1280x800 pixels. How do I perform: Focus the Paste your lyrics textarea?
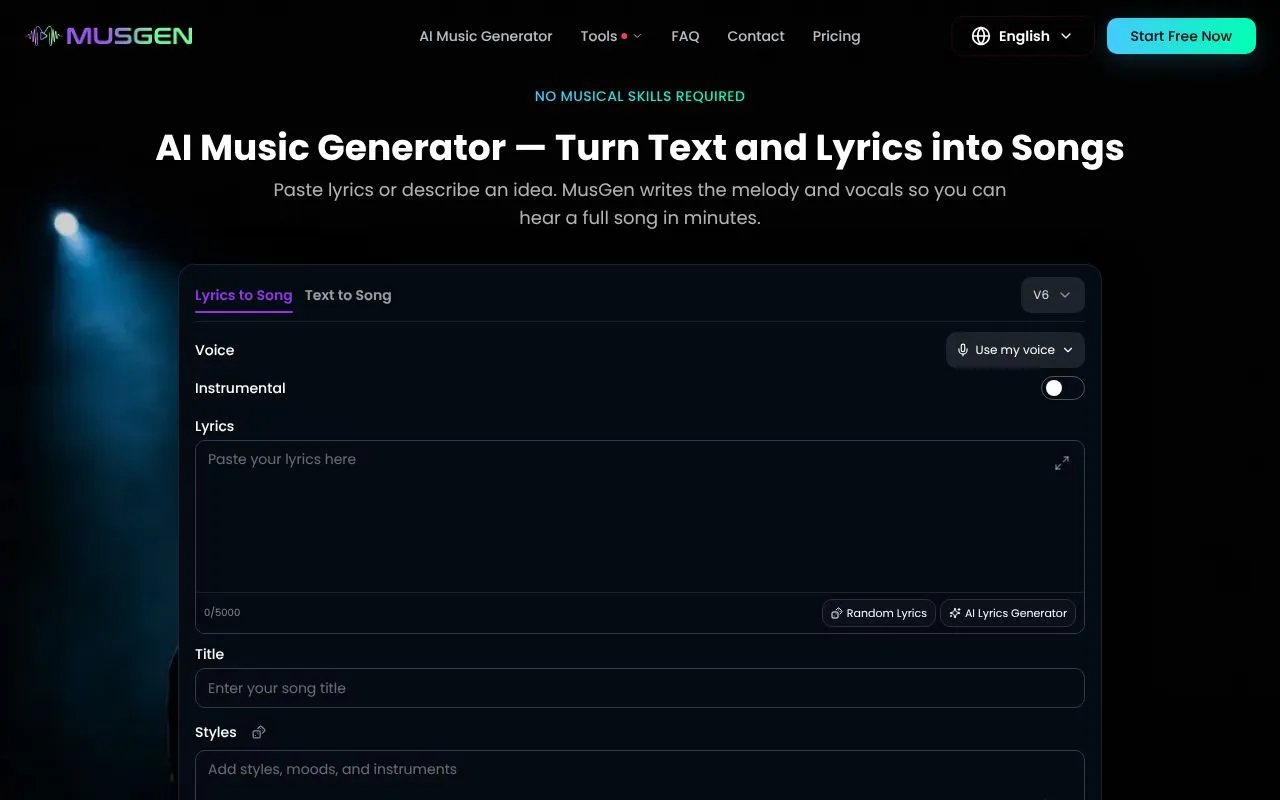(x=640, y=517)
